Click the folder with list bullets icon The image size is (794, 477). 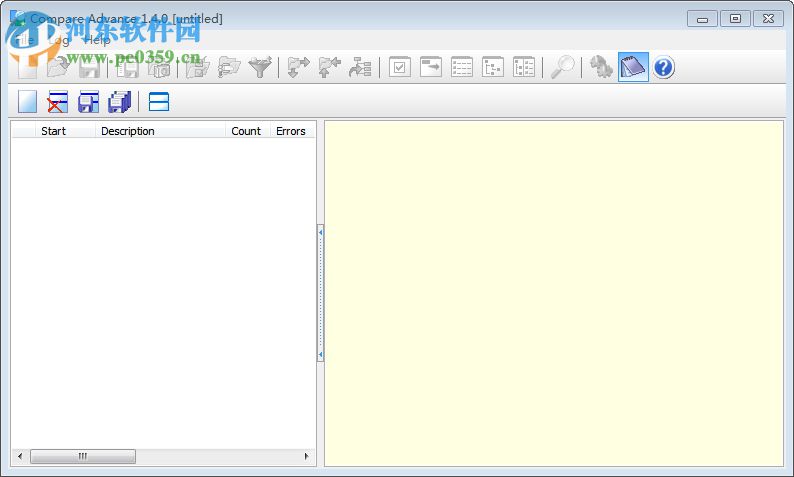(x=228, y=67)
